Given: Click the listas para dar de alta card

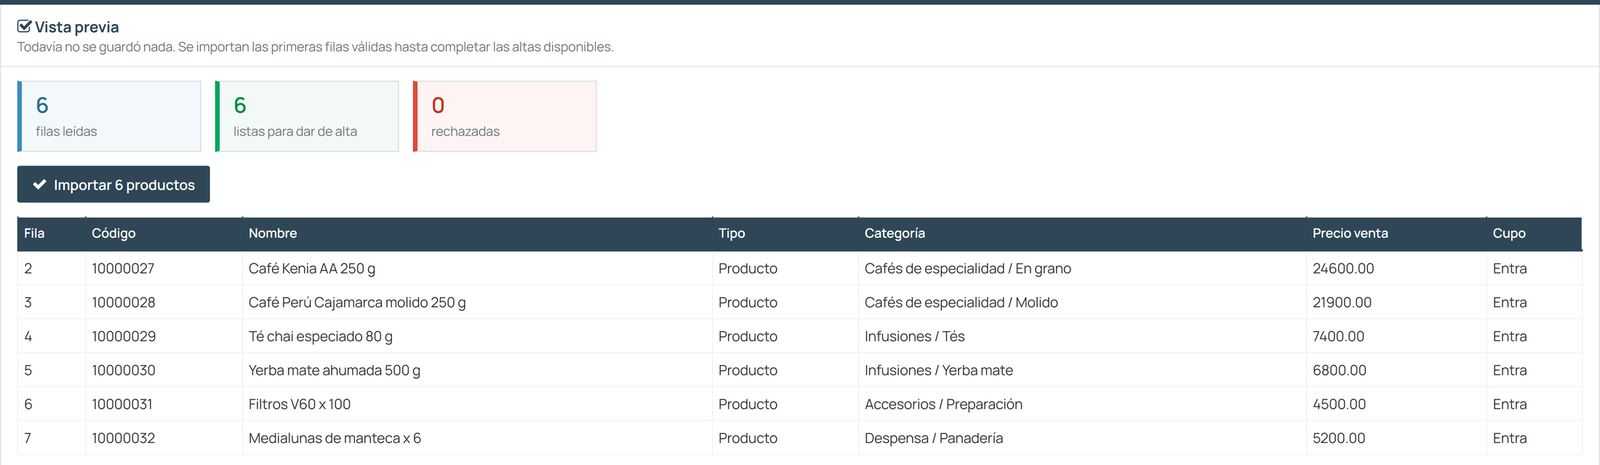Looking at the screenshot, I should click(307, 116).
